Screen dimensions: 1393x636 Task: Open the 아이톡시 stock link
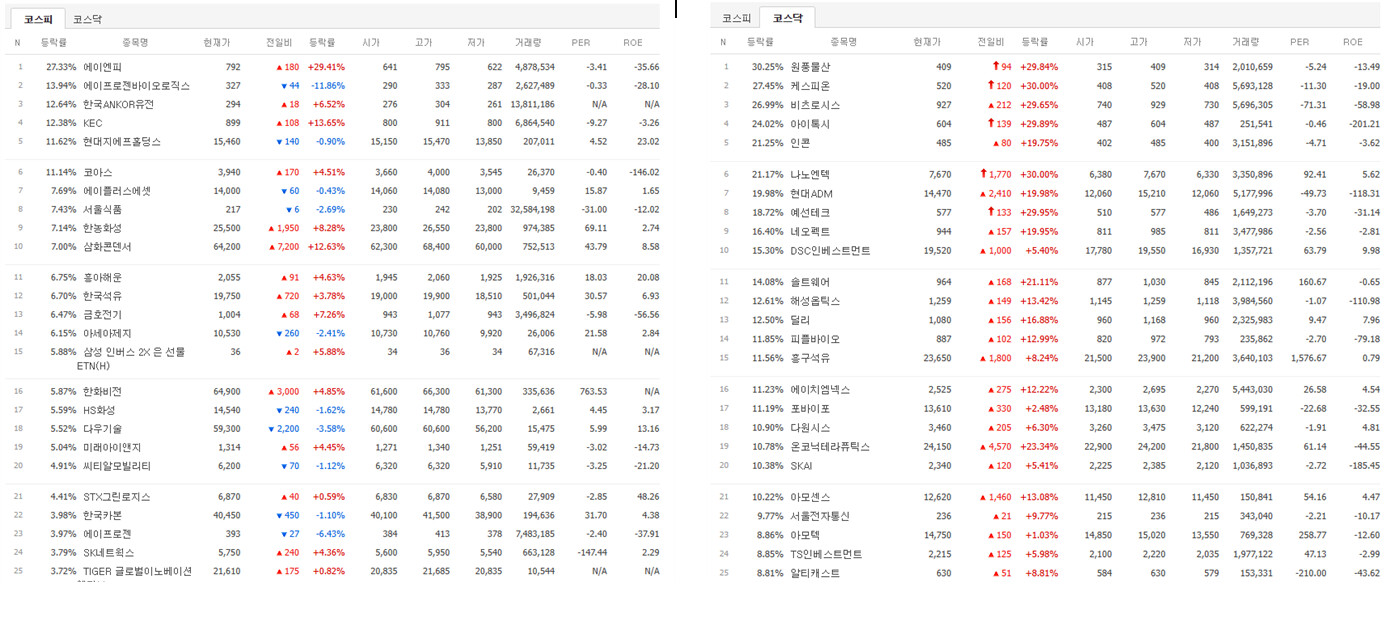(x=810, y=124)
